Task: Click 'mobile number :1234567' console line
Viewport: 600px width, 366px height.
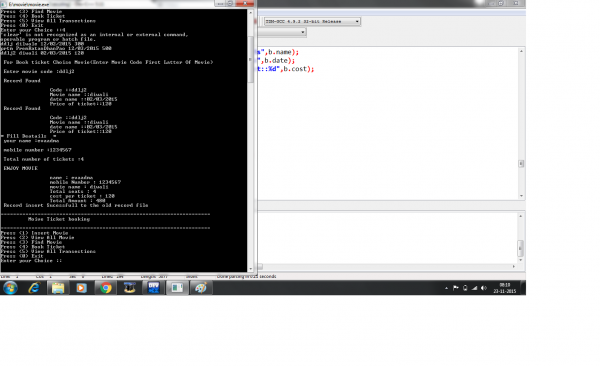Action: (x=38, y=150)
